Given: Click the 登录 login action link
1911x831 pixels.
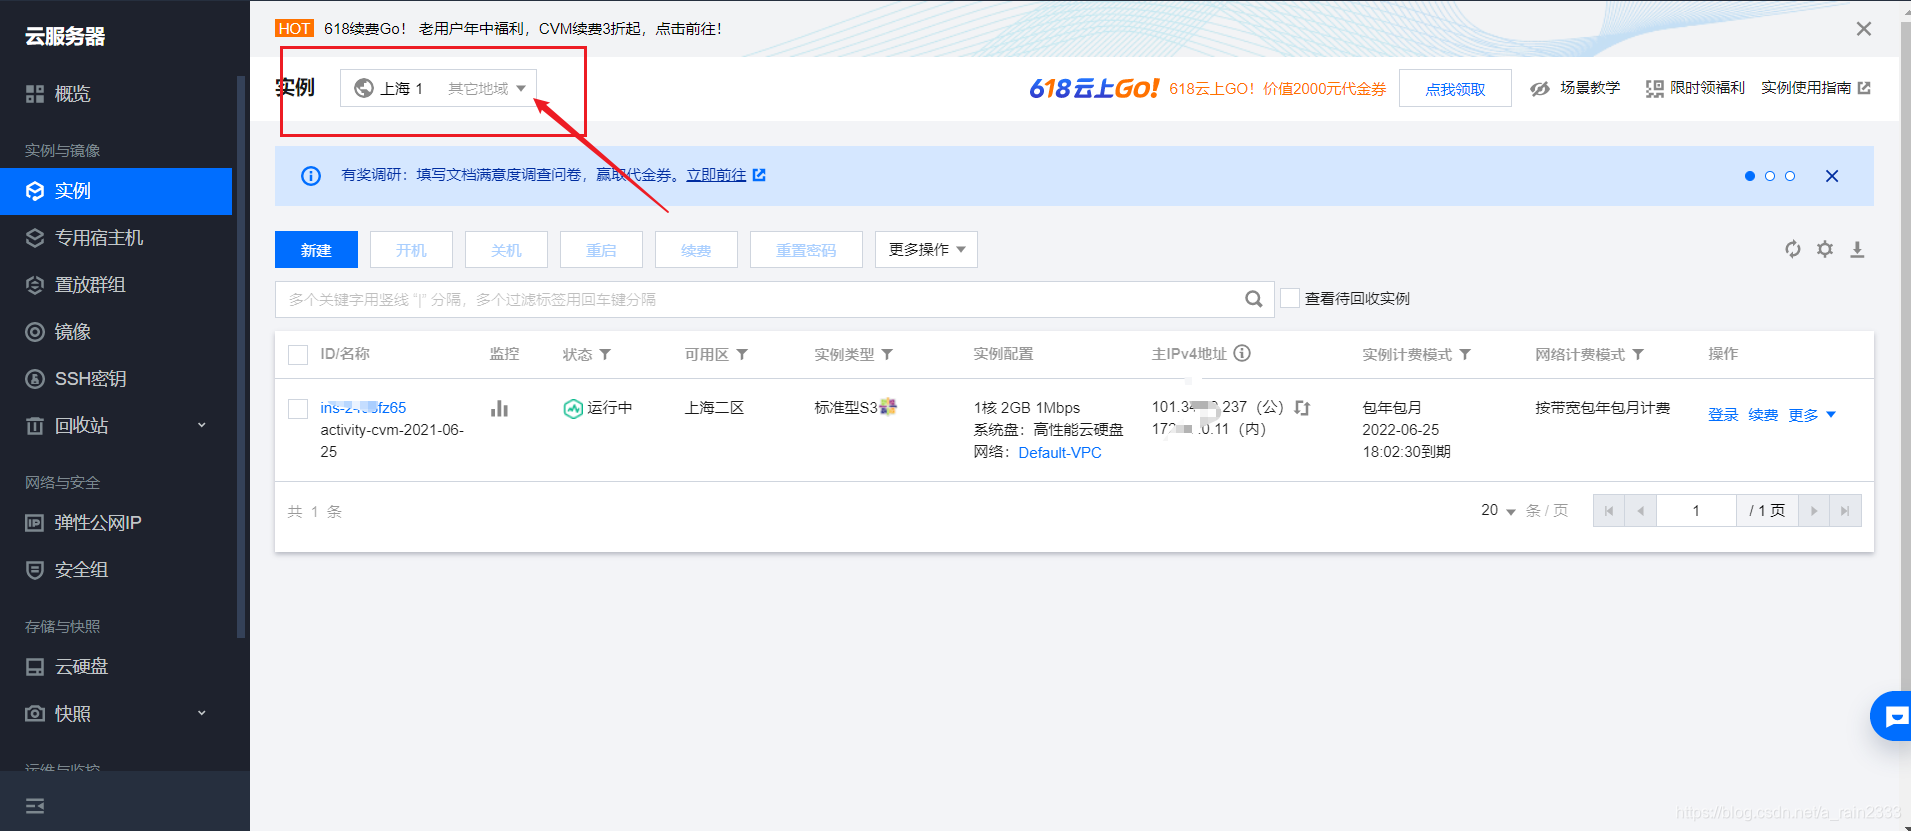Looking at the screenshot, I should (x=1723, y=415).
